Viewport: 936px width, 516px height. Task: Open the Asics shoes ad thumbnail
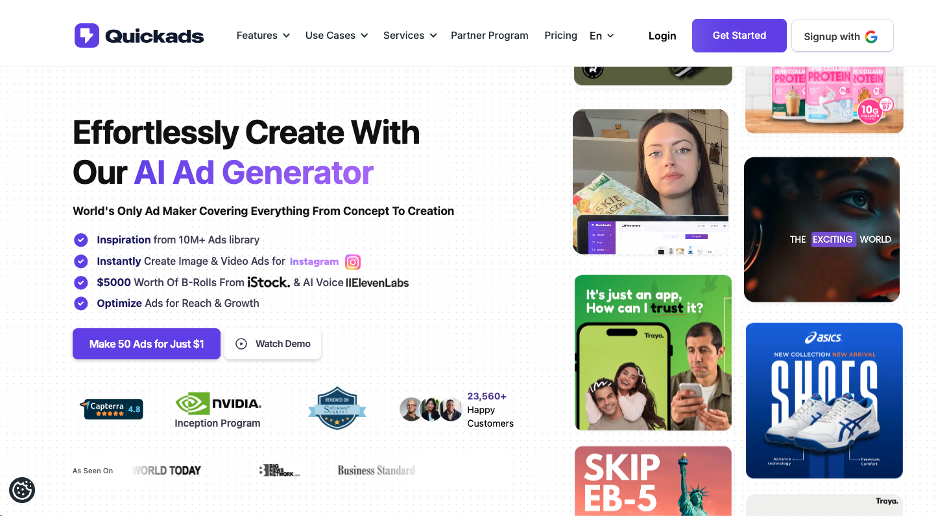(824, 401)
